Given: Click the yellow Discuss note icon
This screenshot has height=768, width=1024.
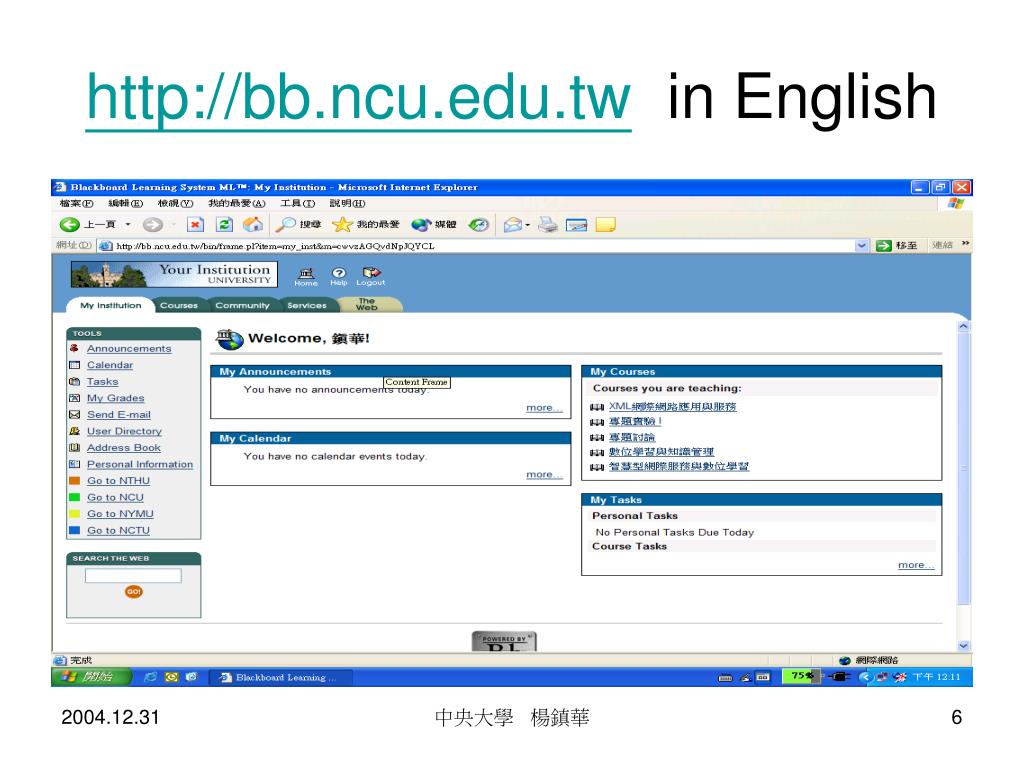Looking at the screenshot, I should tap(605, 225).
